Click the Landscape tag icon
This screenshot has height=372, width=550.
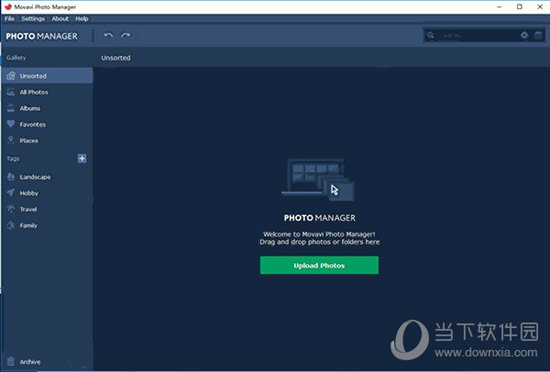[x=11, y=177]
